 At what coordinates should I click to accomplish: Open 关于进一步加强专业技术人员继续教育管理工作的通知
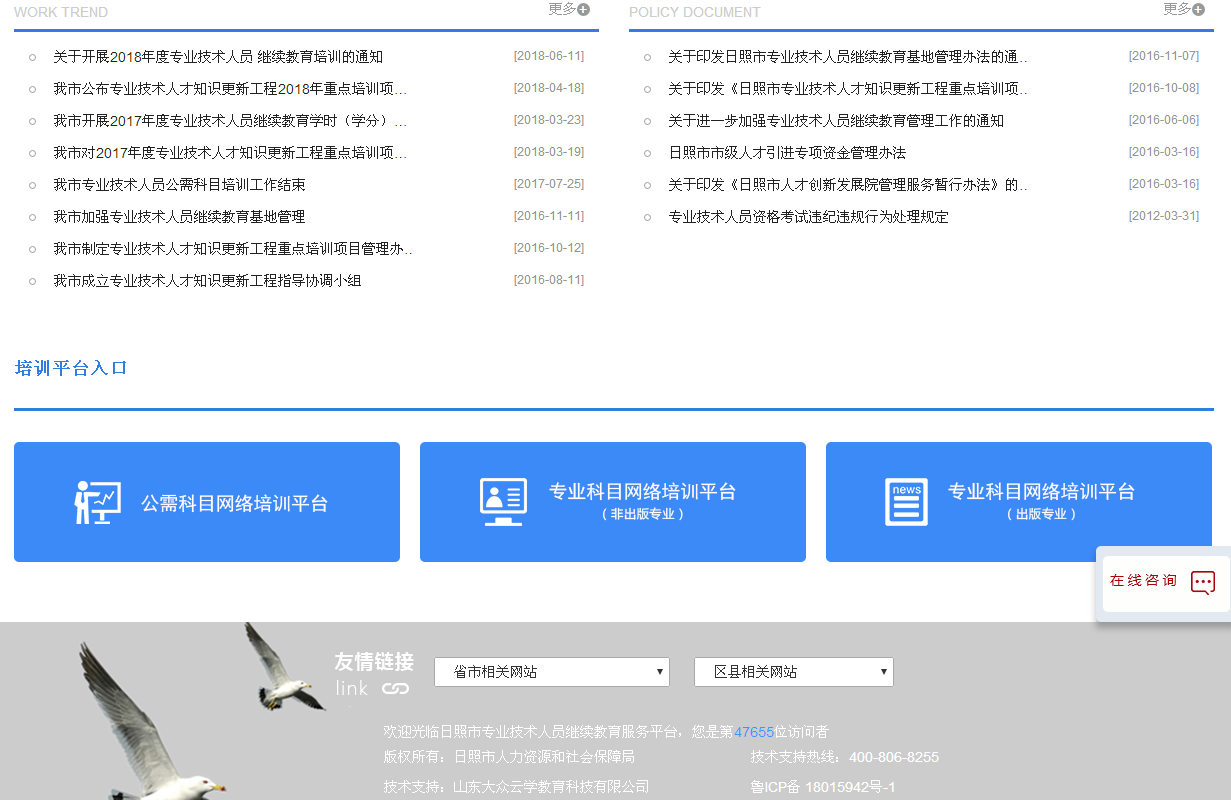[836, 121]
